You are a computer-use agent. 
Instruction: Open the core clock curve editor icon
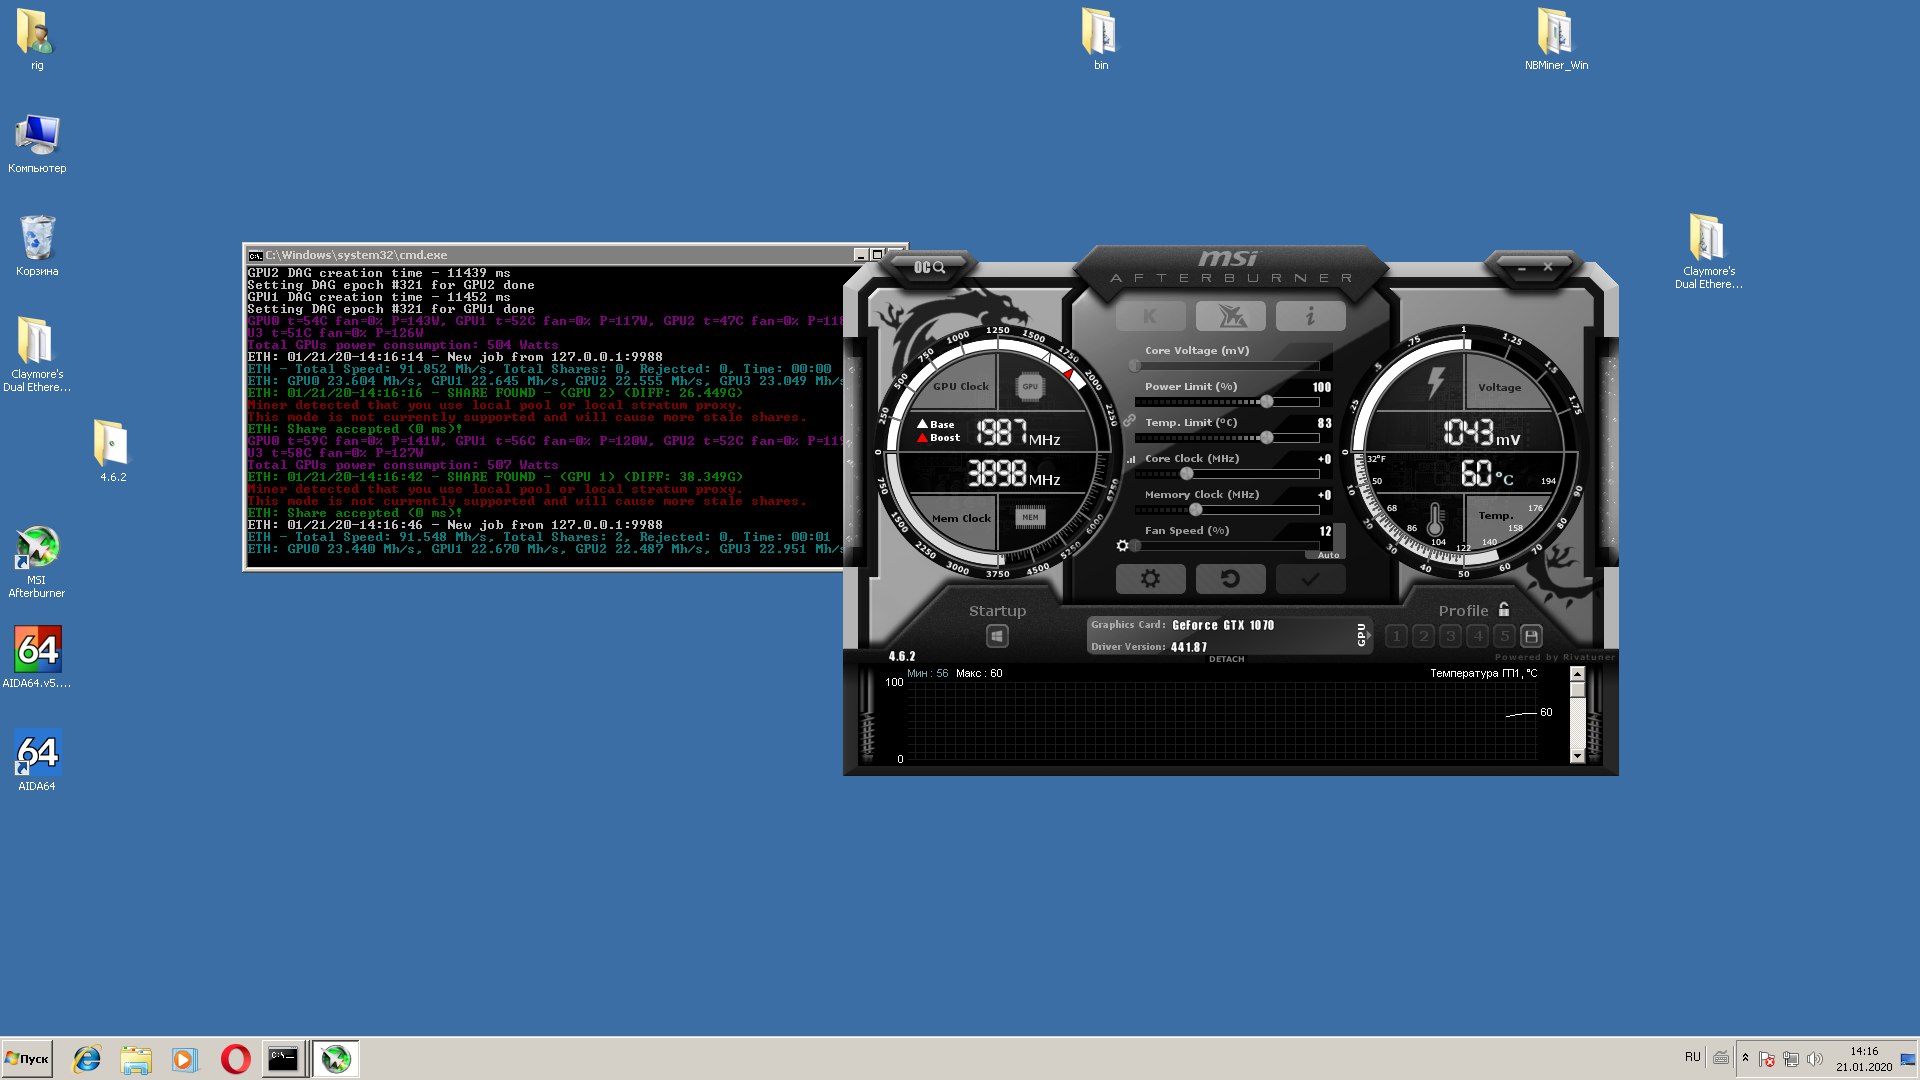click(x=1131, y=459)
